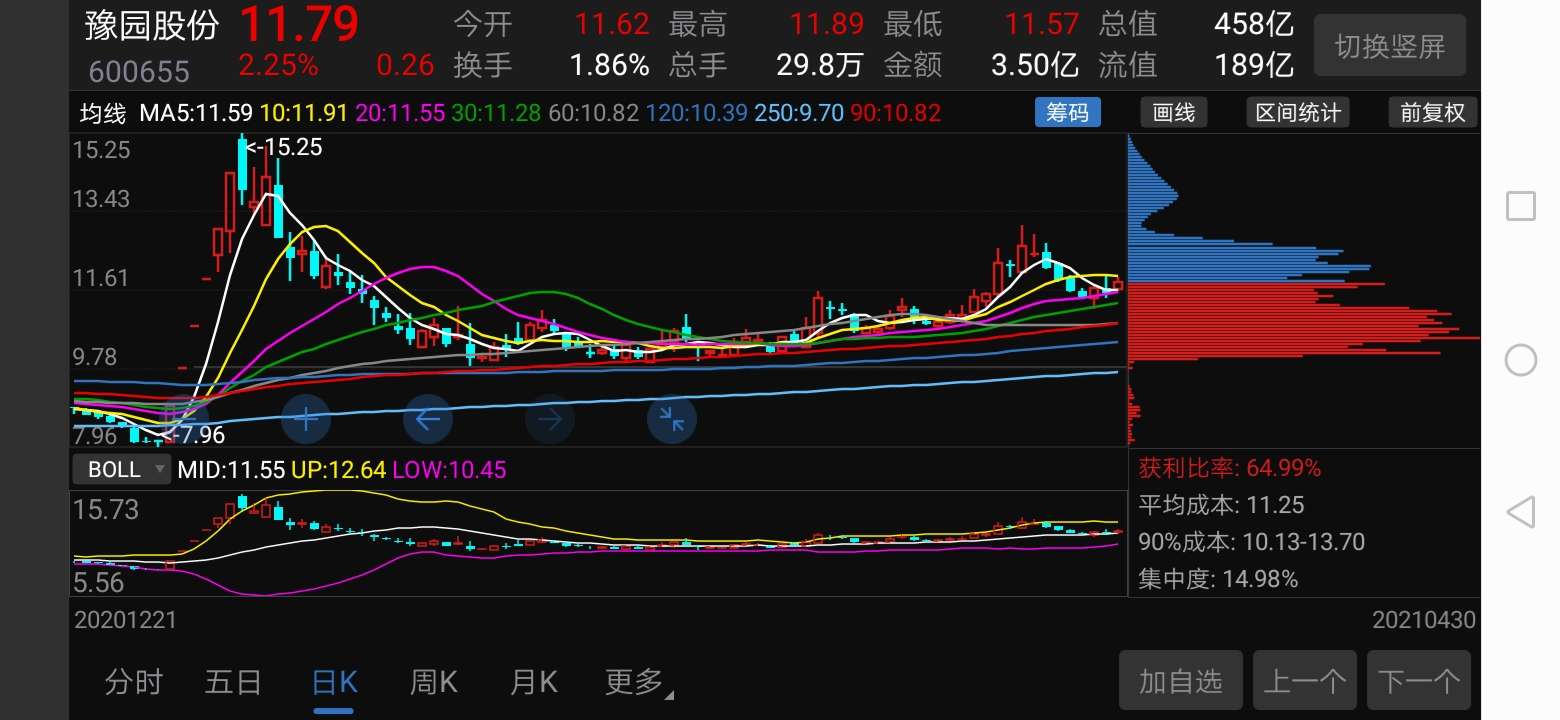1560x720 pixels.
Task: Tap Android recent apps square icon
Action: pyautogui.click(x=1521, y=206)
